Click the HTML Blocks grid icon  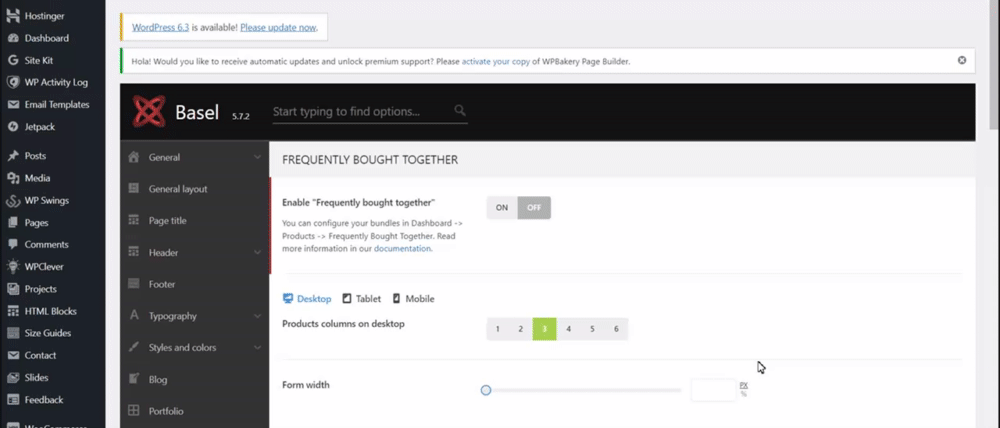12,311
